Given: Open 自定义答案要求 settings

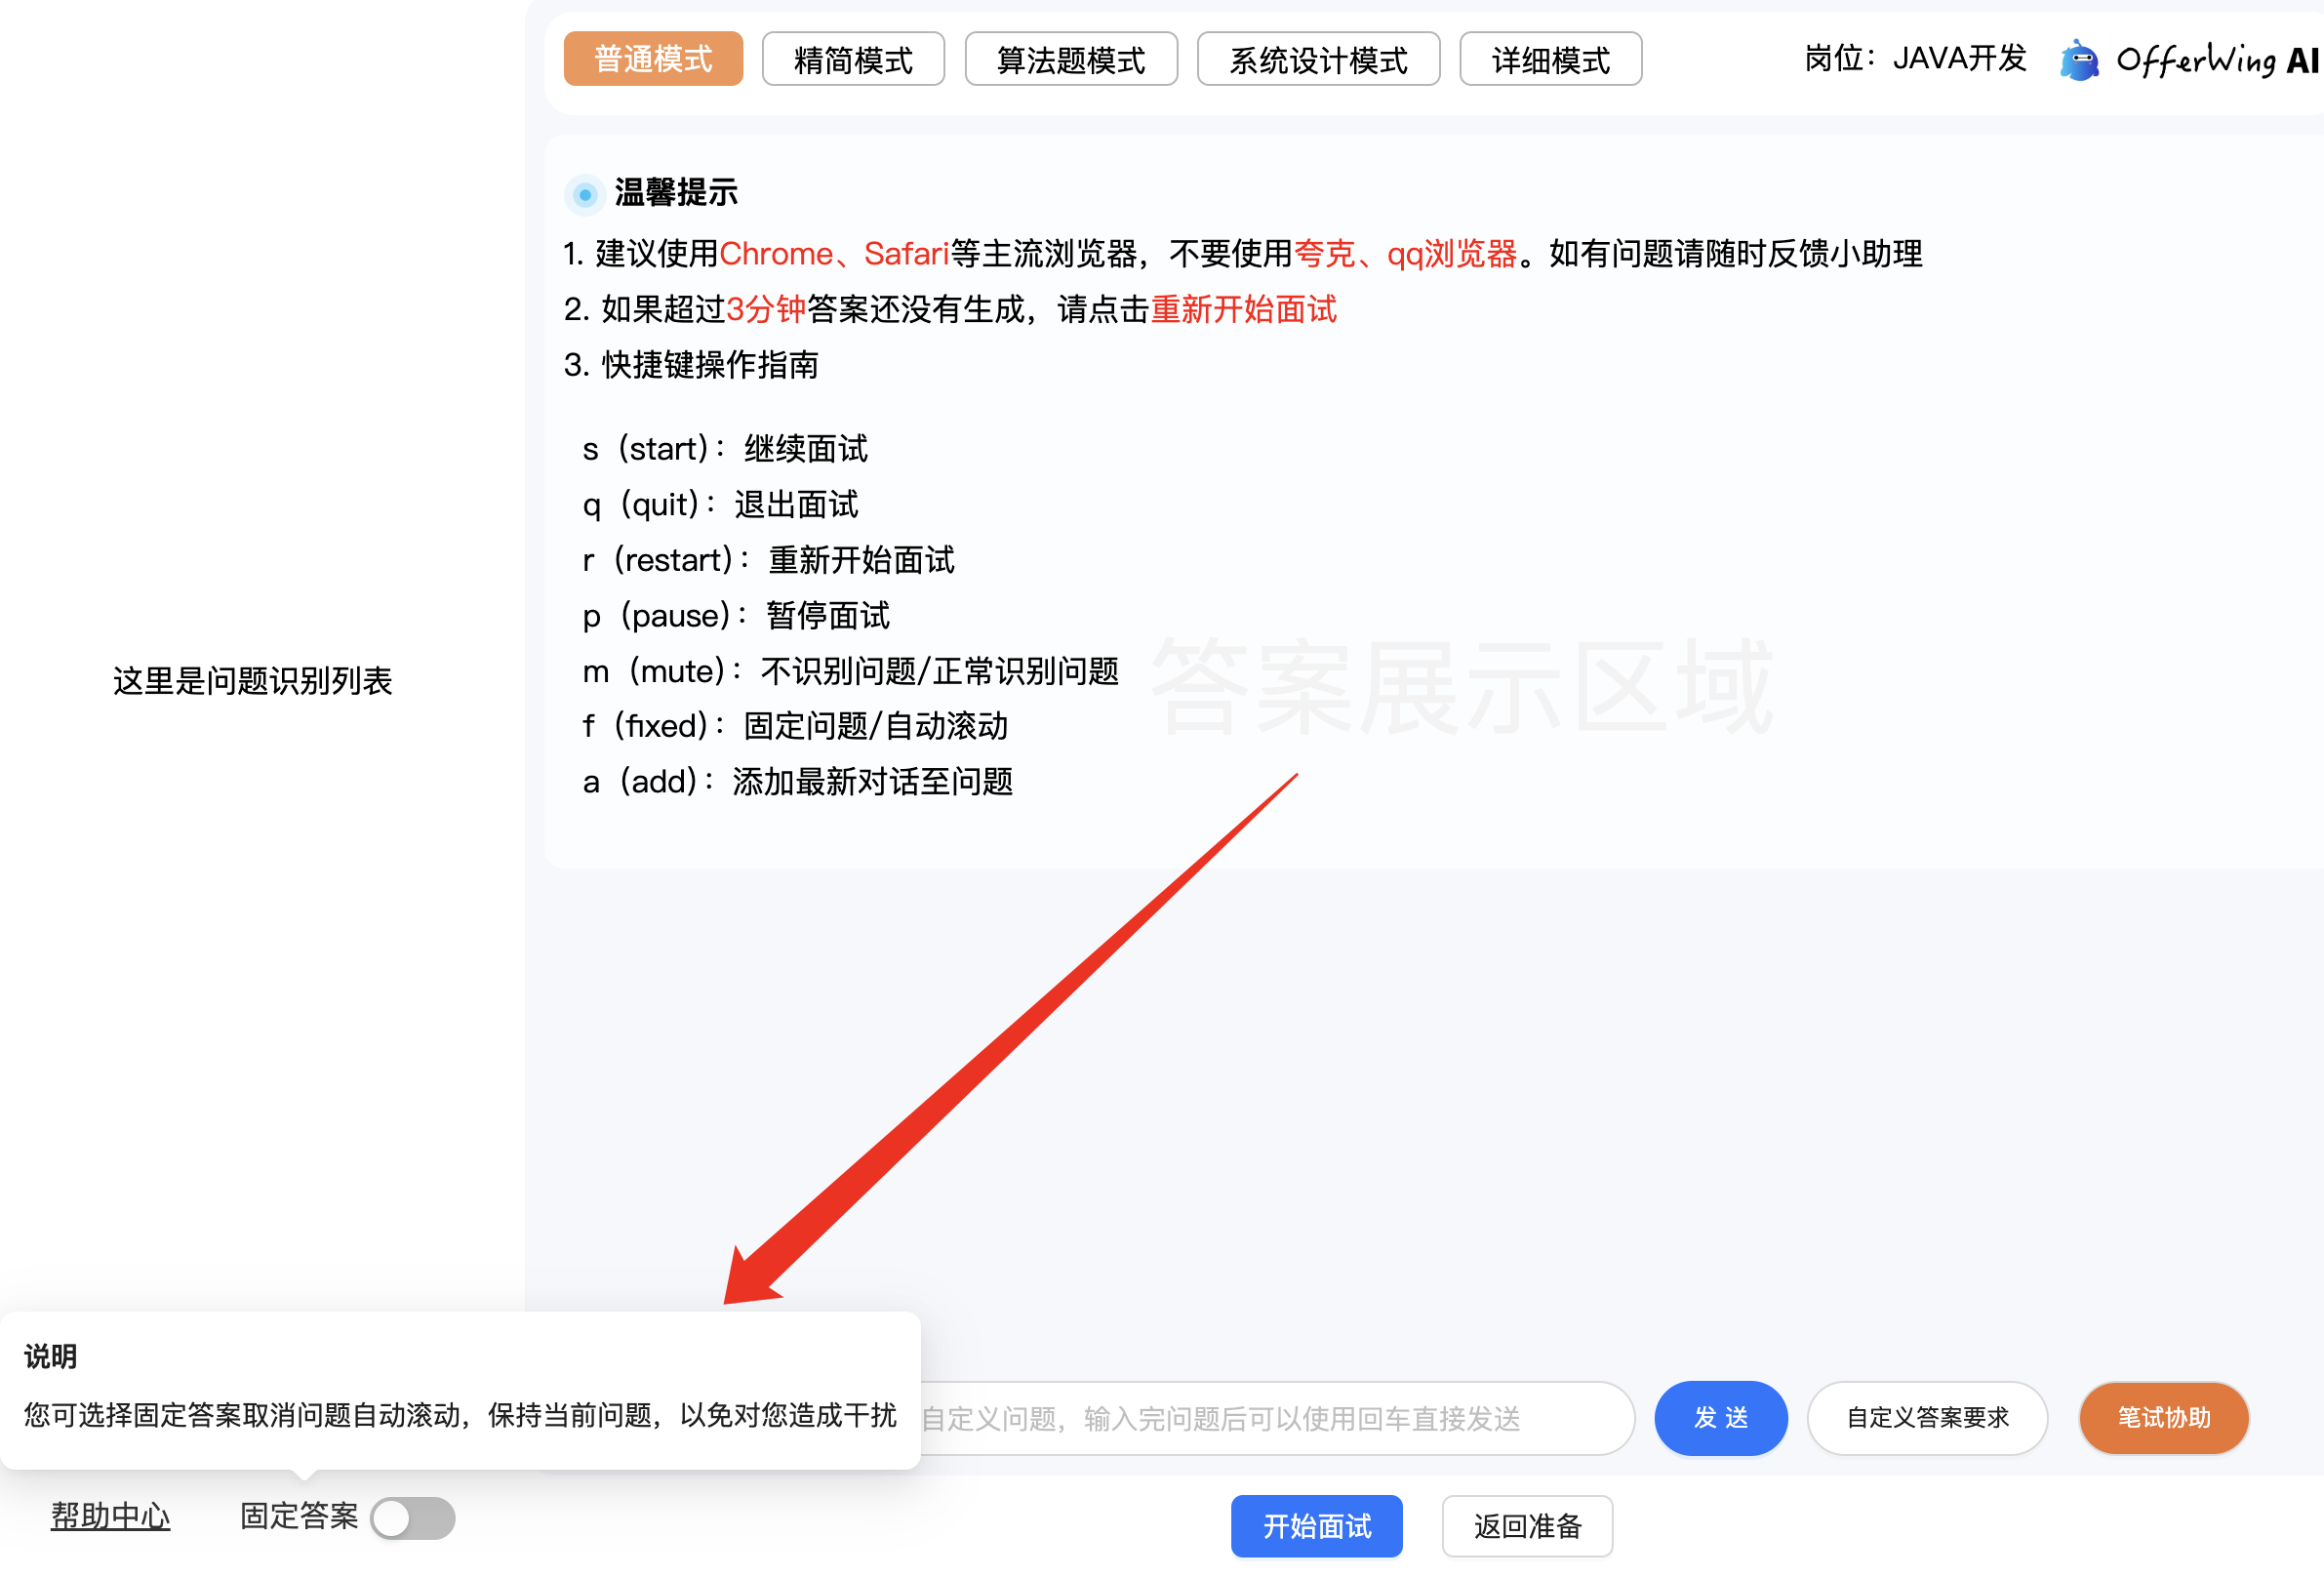Looking at the screenshot, I should 1926,1417.
